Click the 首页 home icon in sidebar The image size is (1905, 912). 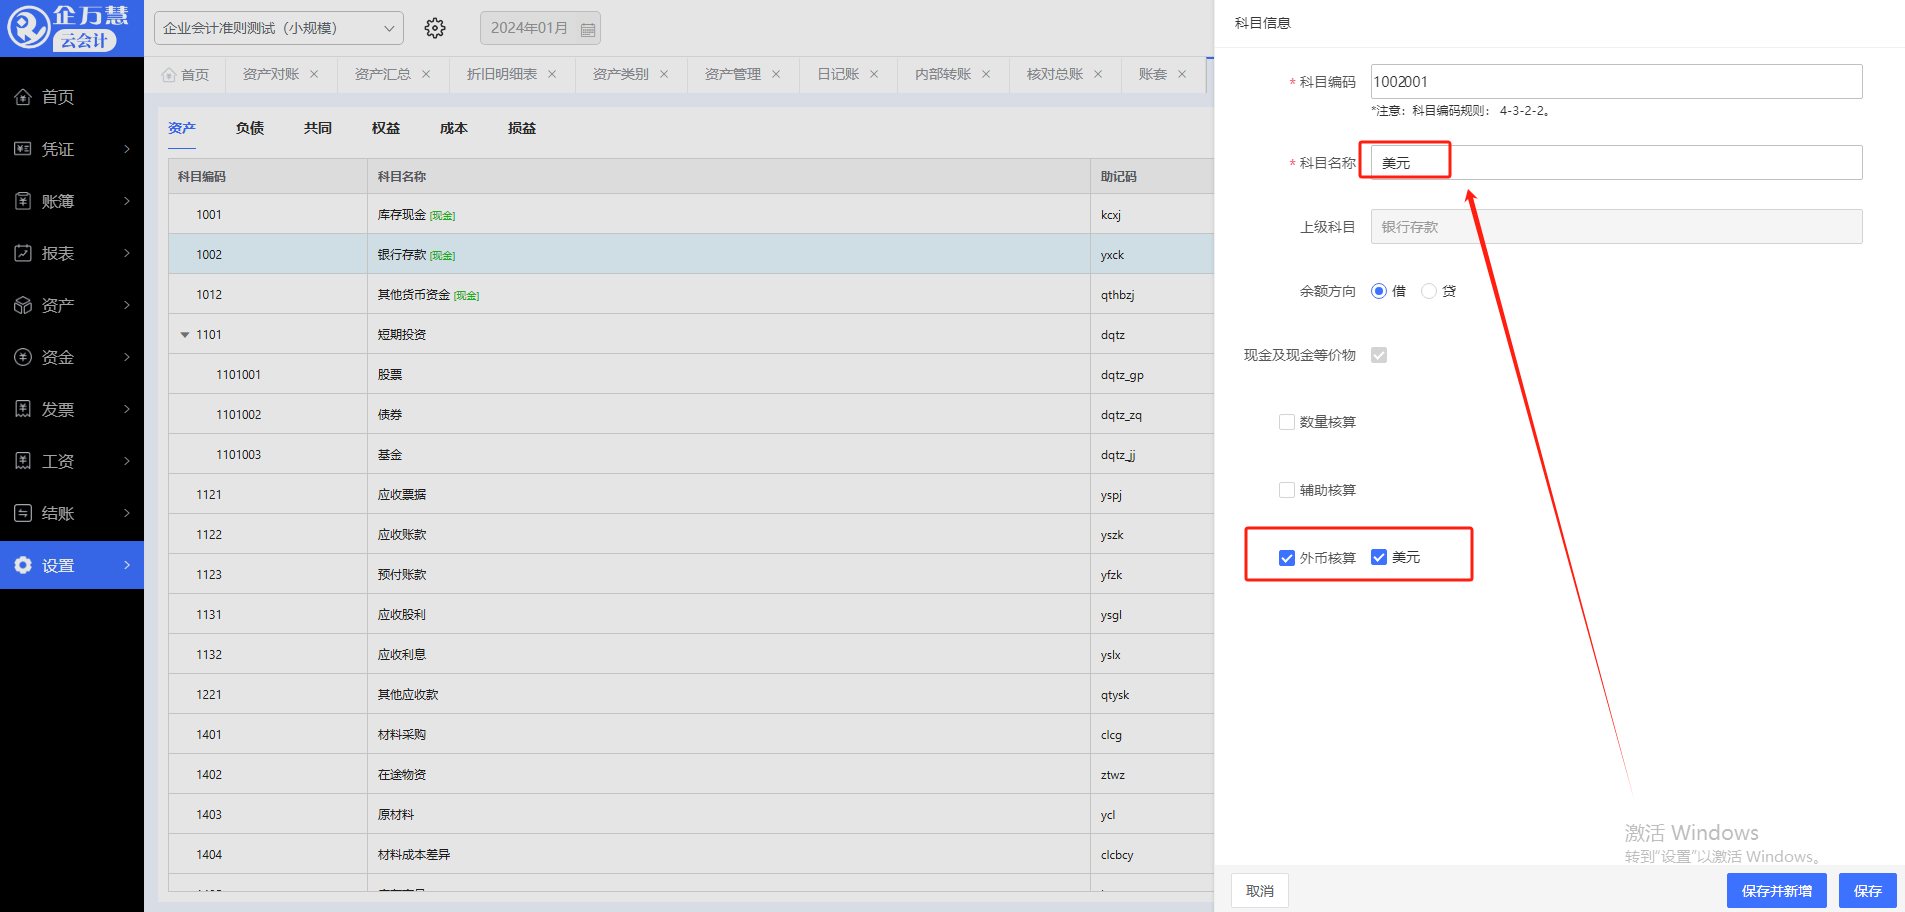[23, 97]
